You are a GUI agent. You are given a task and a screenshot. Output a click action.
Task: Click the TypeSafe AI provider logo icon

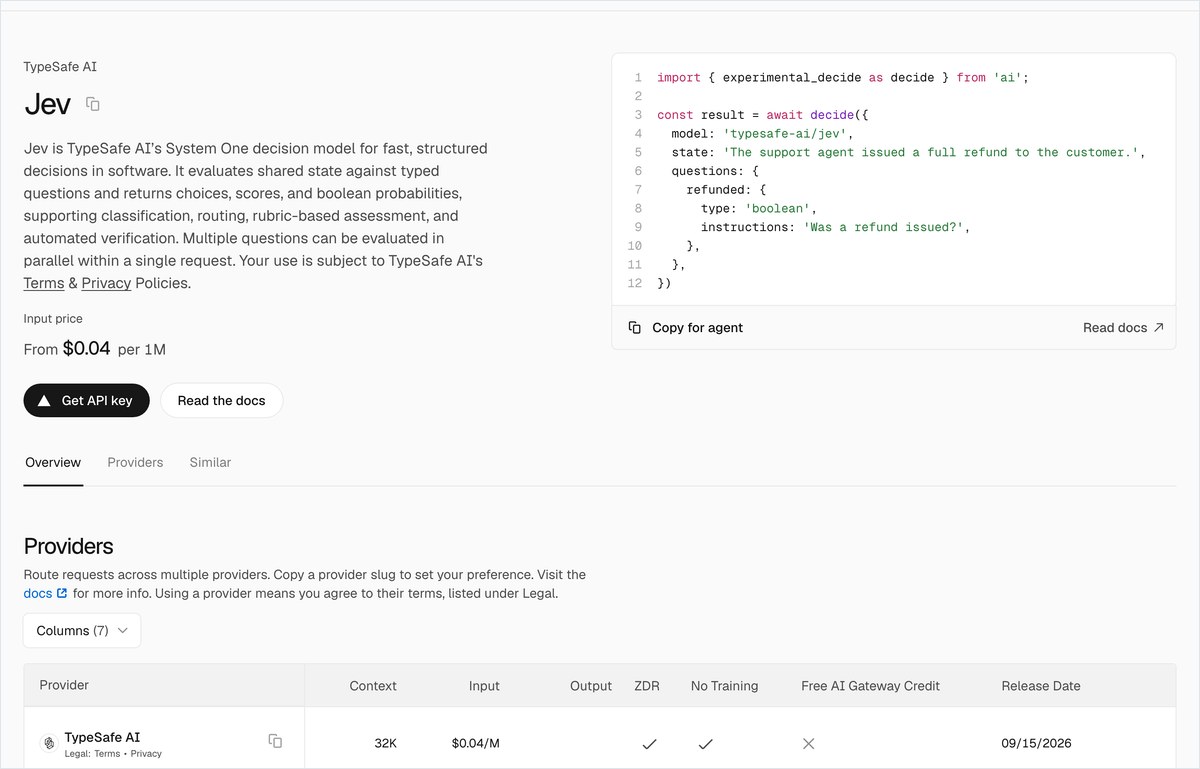[48, 743]
